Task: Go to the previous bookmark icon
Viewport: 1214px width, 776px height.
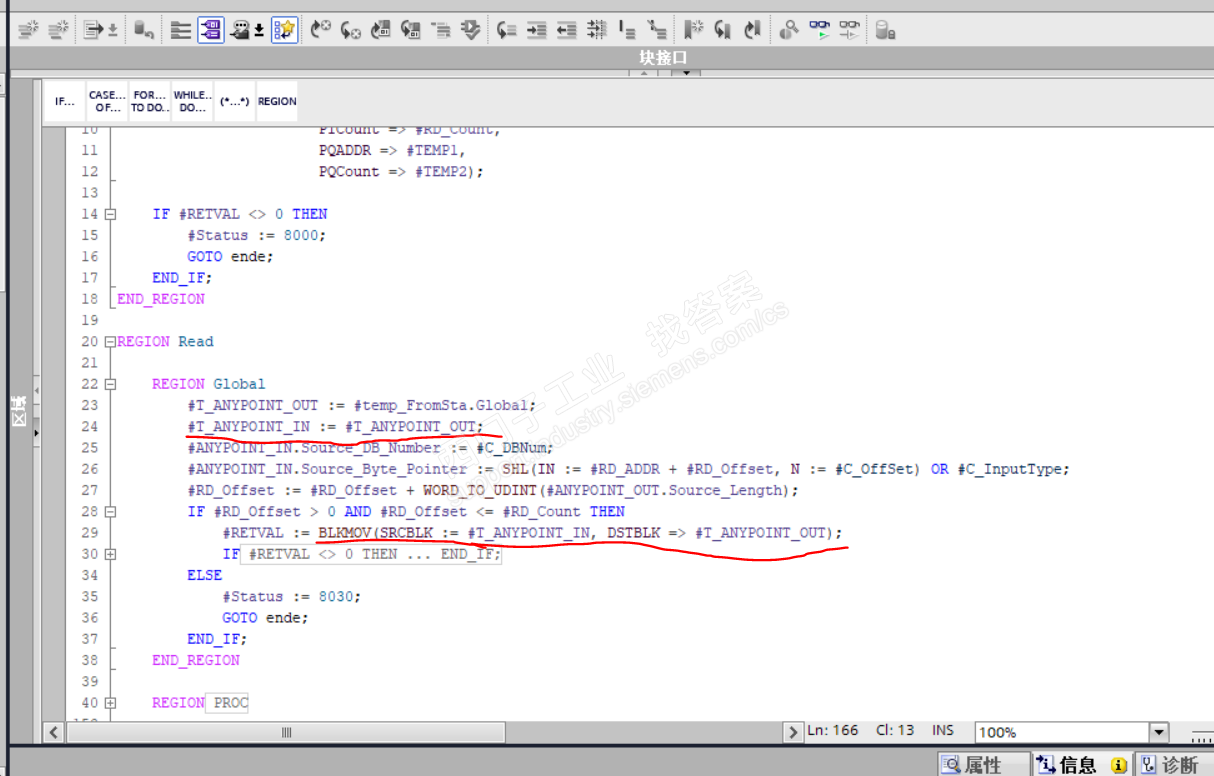Action: tap(753, 30)
